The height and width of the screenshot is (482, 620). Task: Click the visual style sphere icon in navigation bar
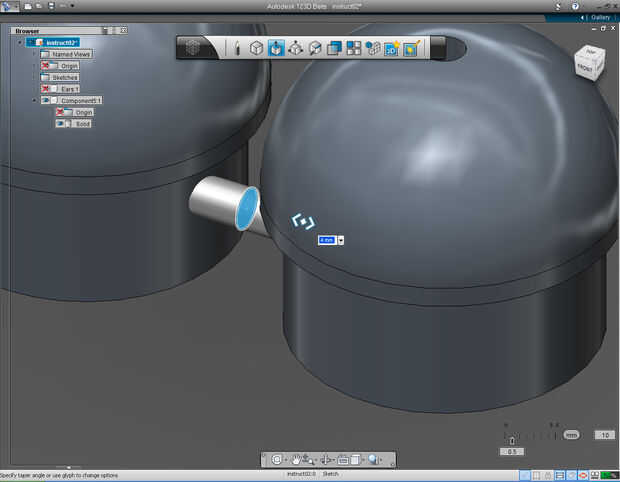point(372,459)
